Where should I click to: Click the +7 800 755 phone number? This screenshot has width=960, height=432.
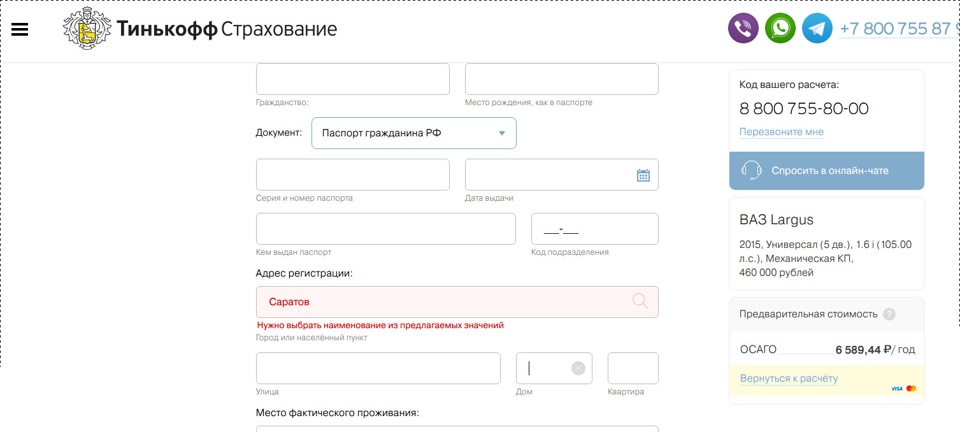tap(899, 29)
